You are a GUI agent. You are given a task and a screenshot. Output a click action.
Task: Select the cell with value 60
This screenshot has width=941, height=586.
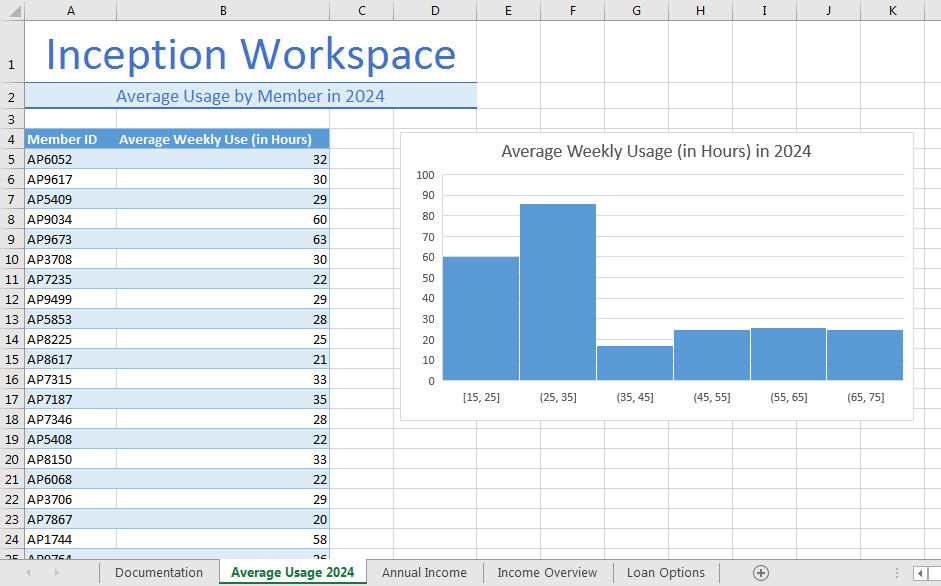point(220,219)
